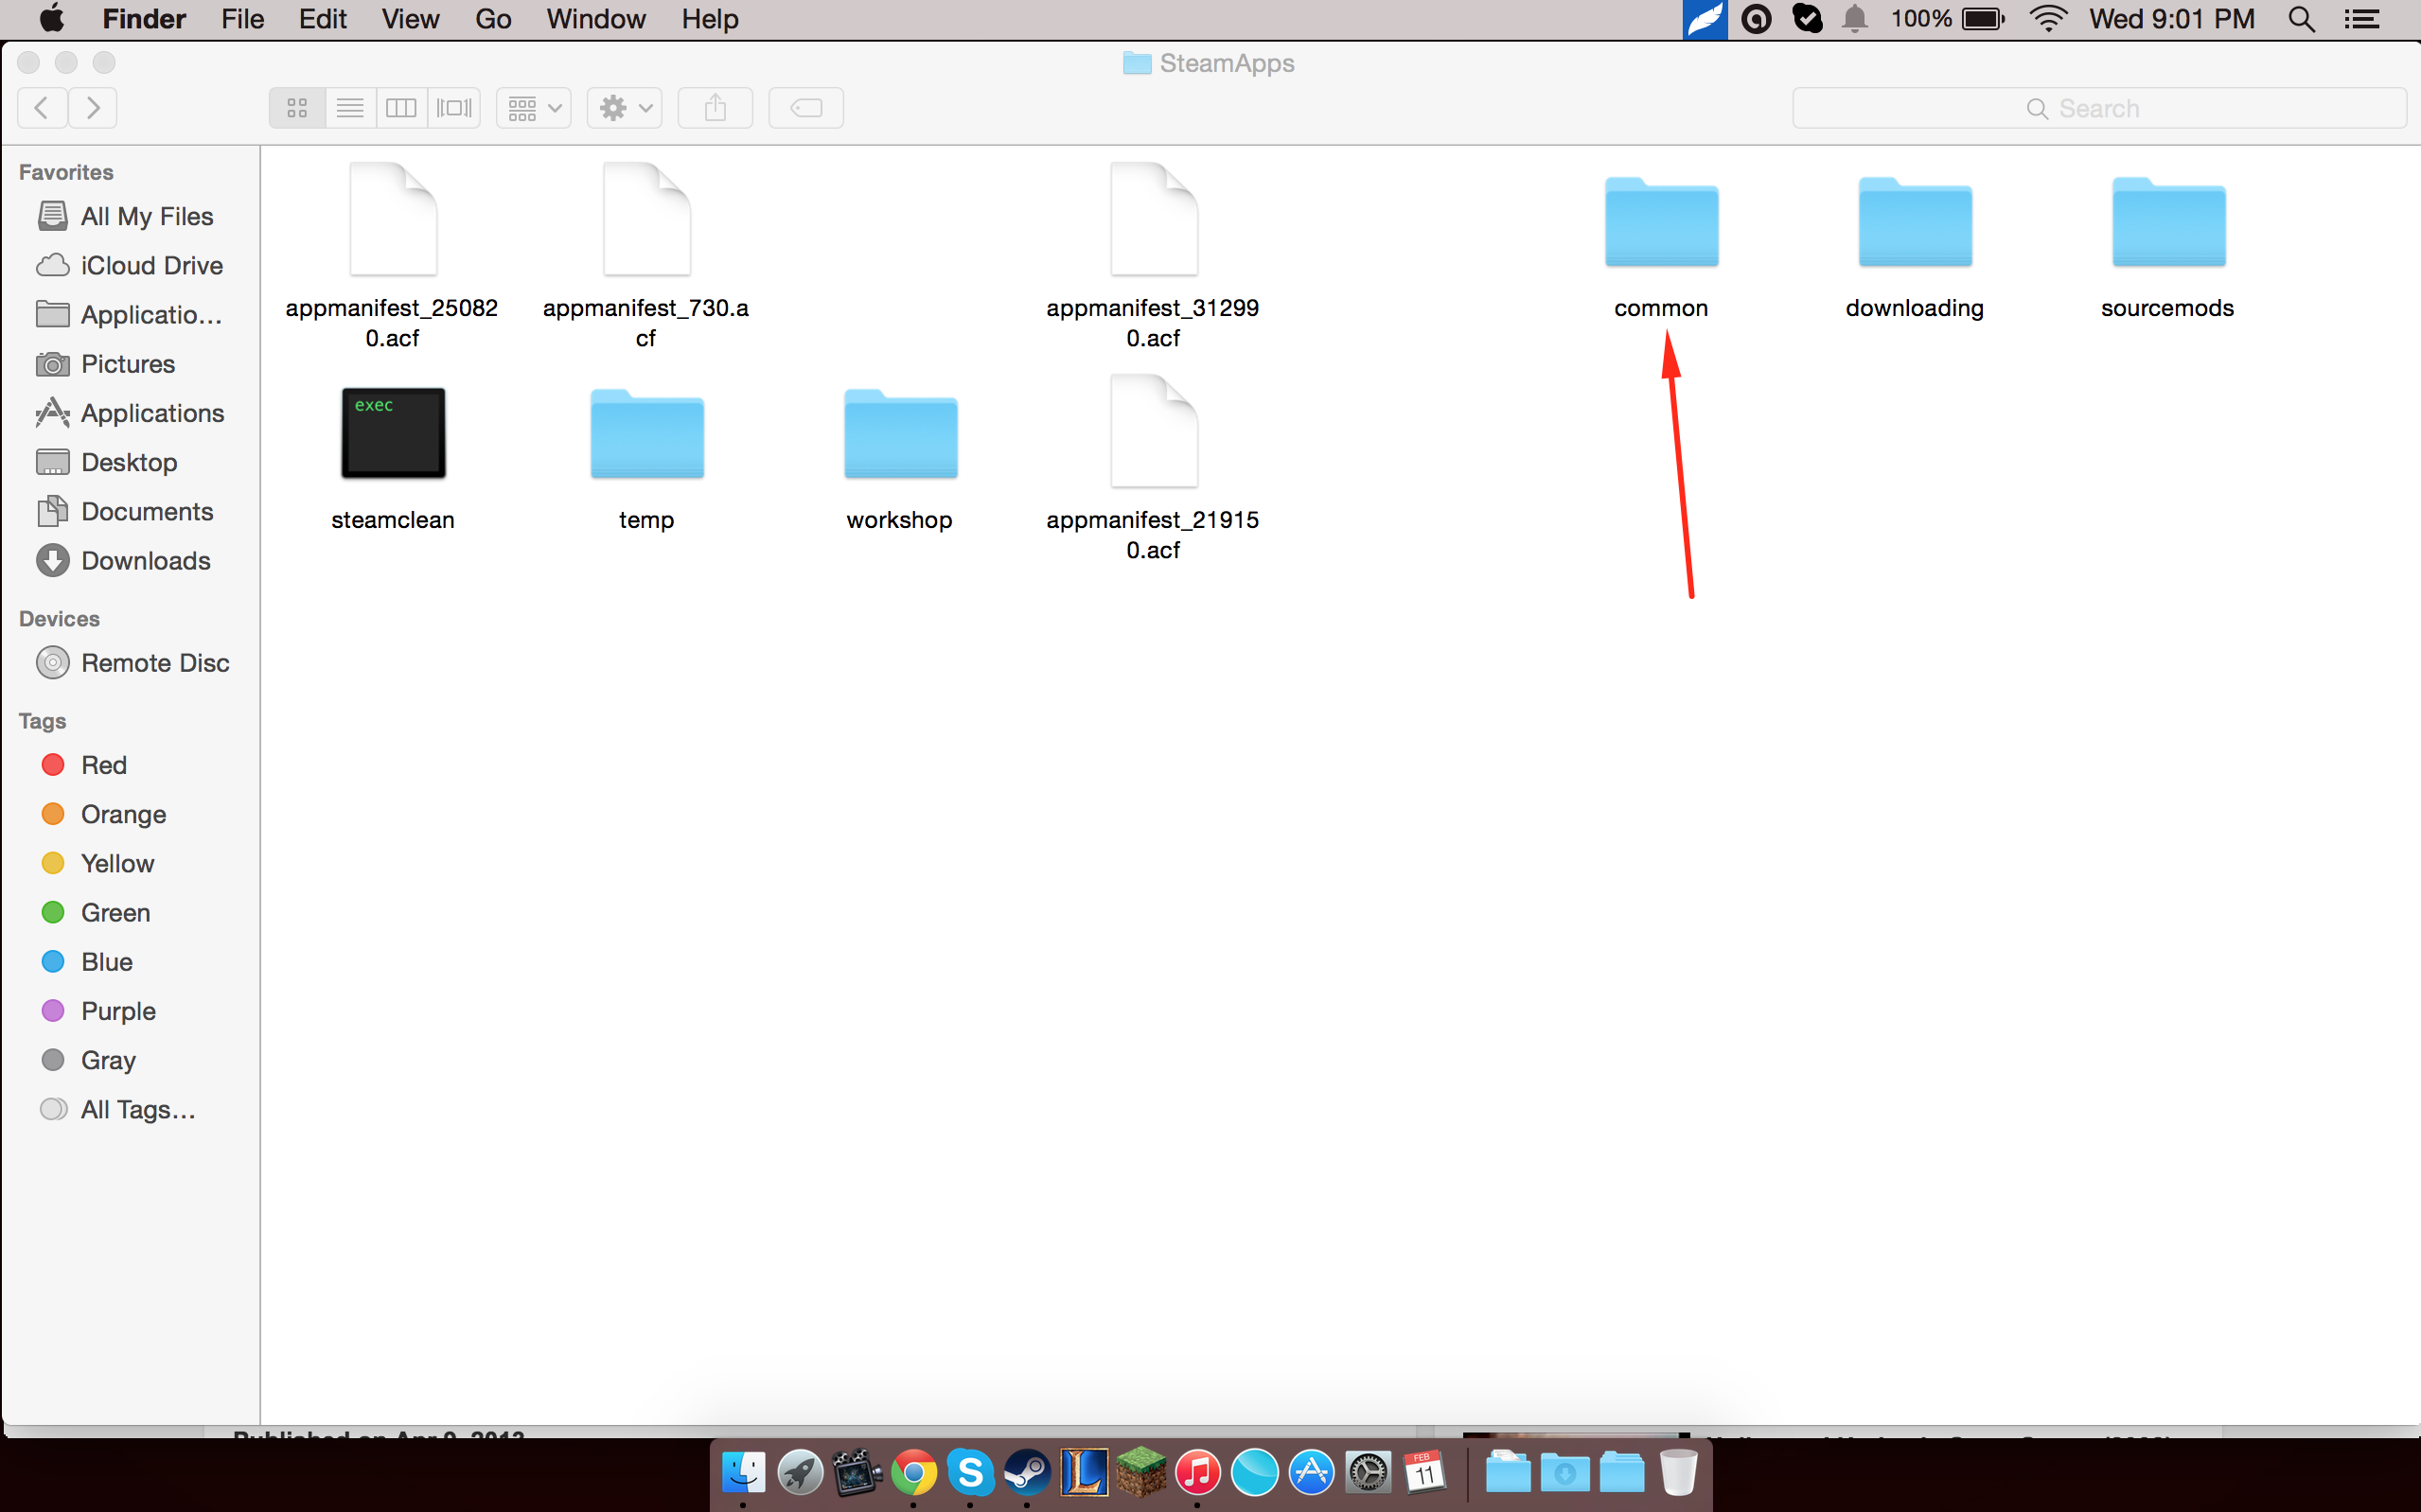
Task: Switch to list view mode
Action: (x=350, y=108)
